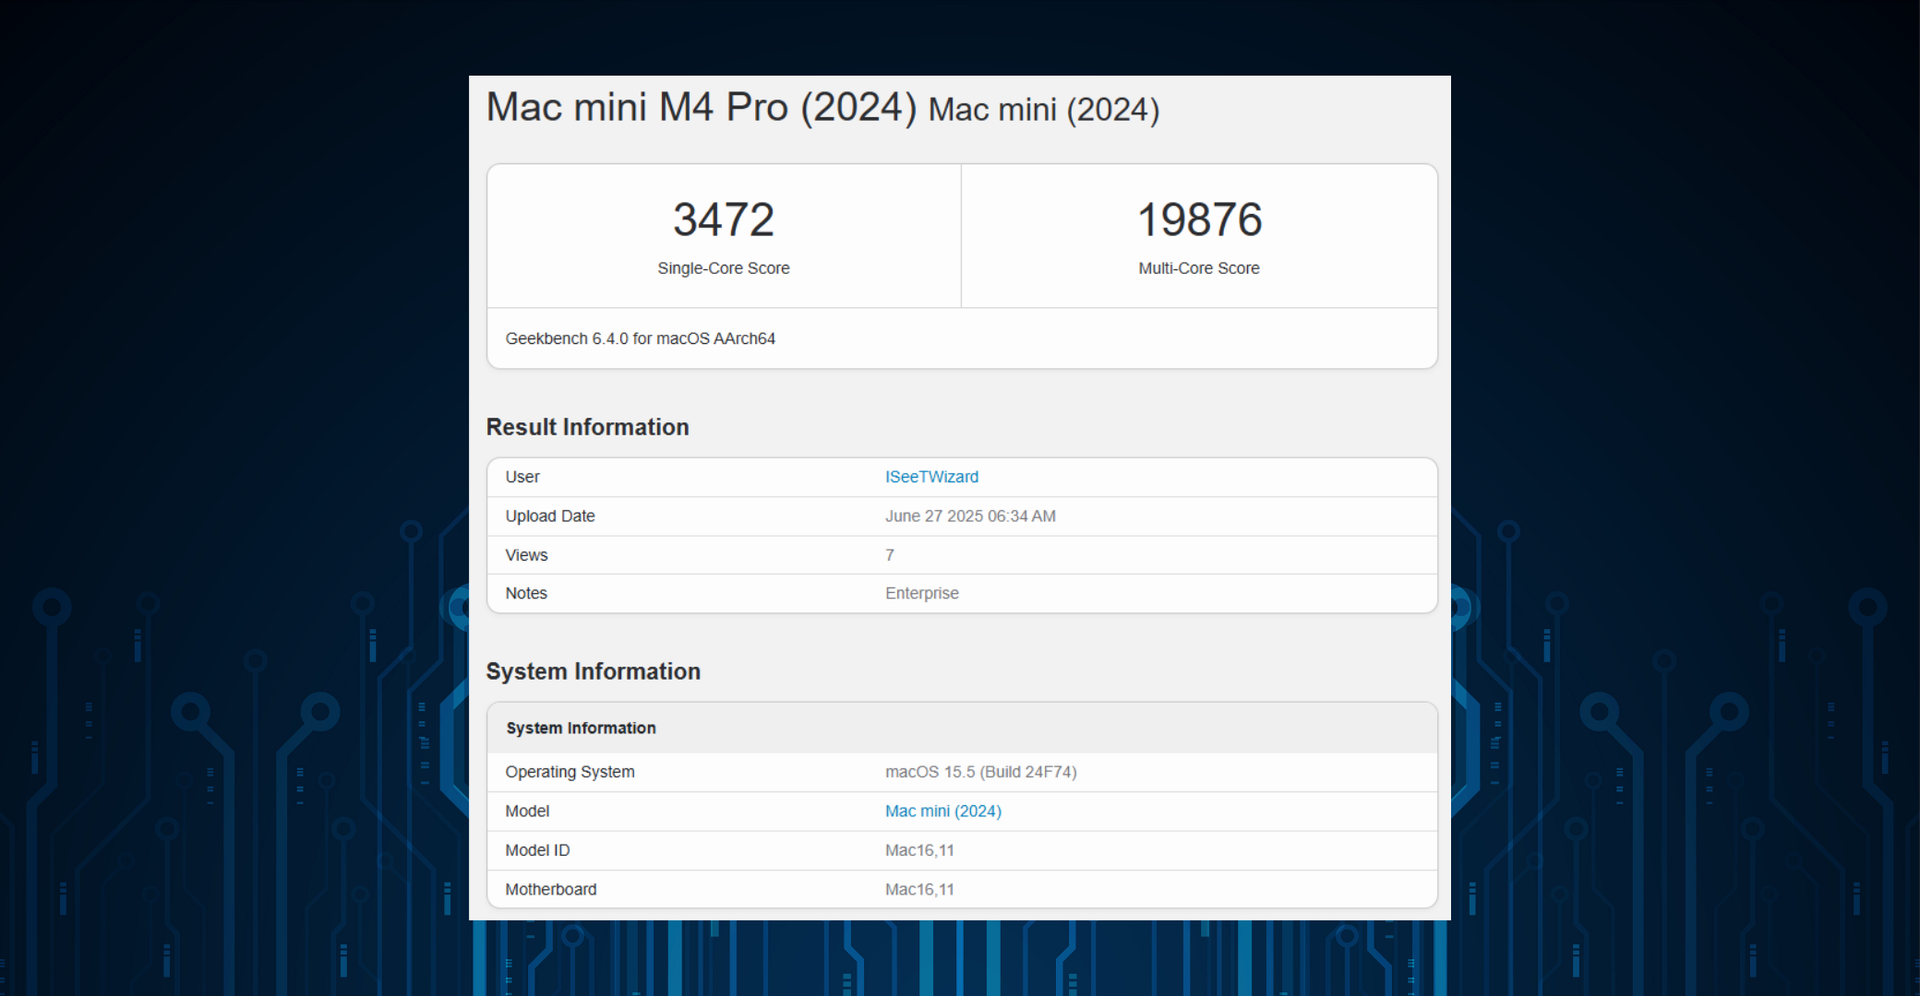
Task: Select the Single-Core Score label
Action: 723,268
